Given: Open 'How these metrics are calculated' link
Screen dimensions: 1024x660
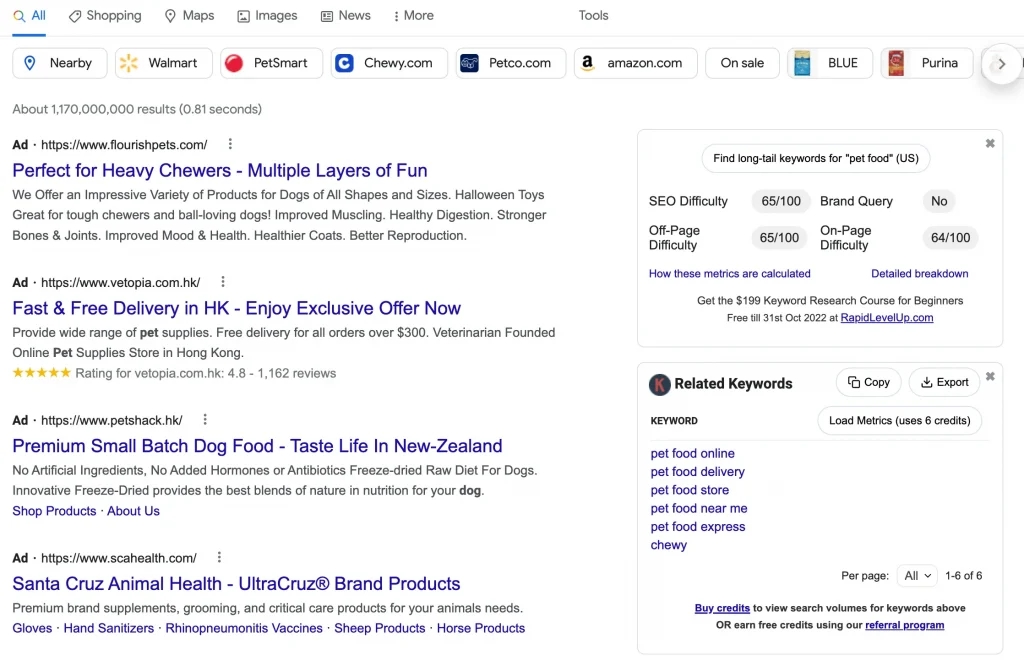Looking at the screenshot, I should [729, 274].
